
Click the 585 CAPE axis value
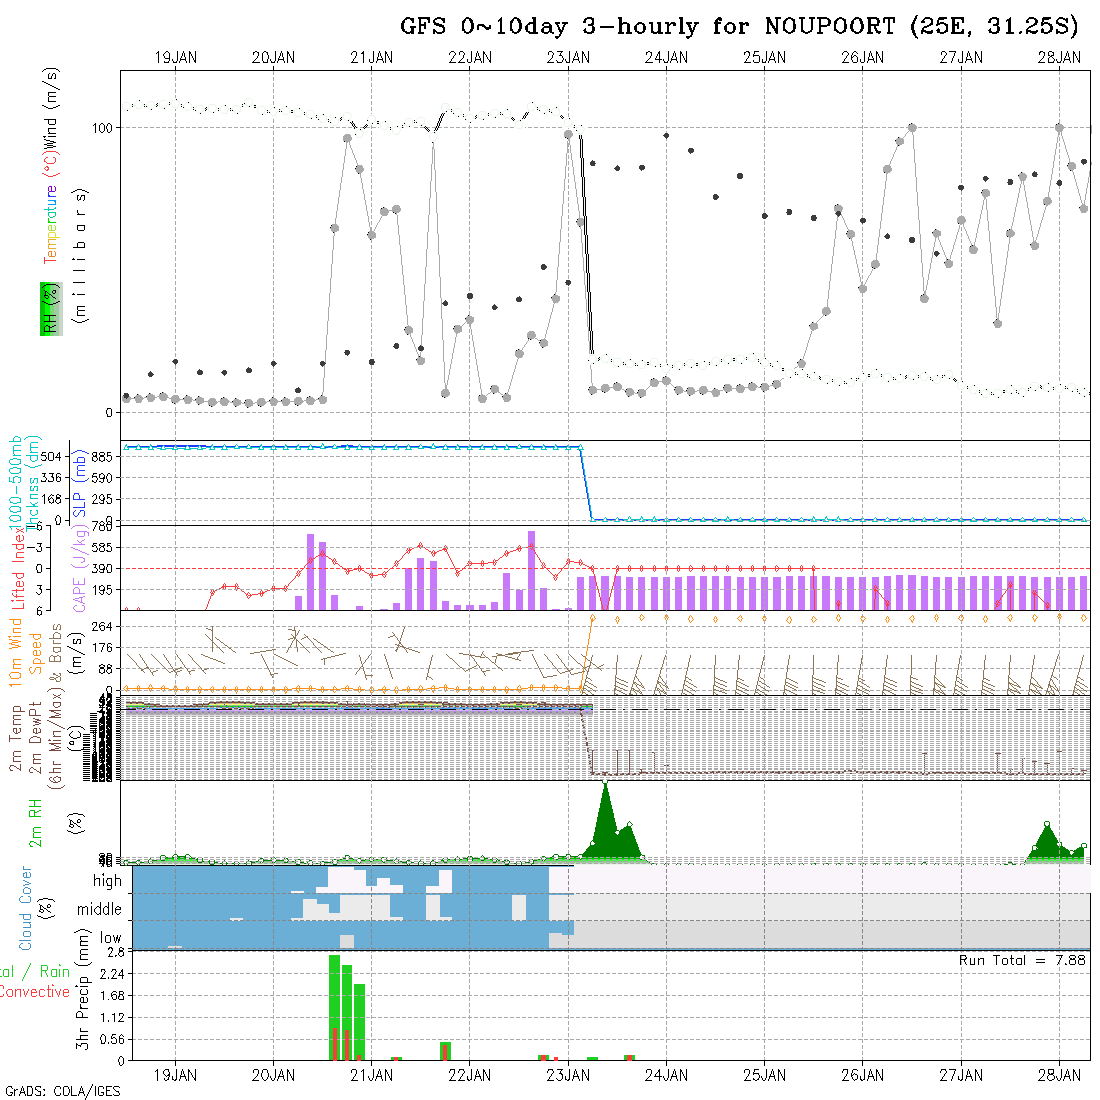[x=102, y=547]
